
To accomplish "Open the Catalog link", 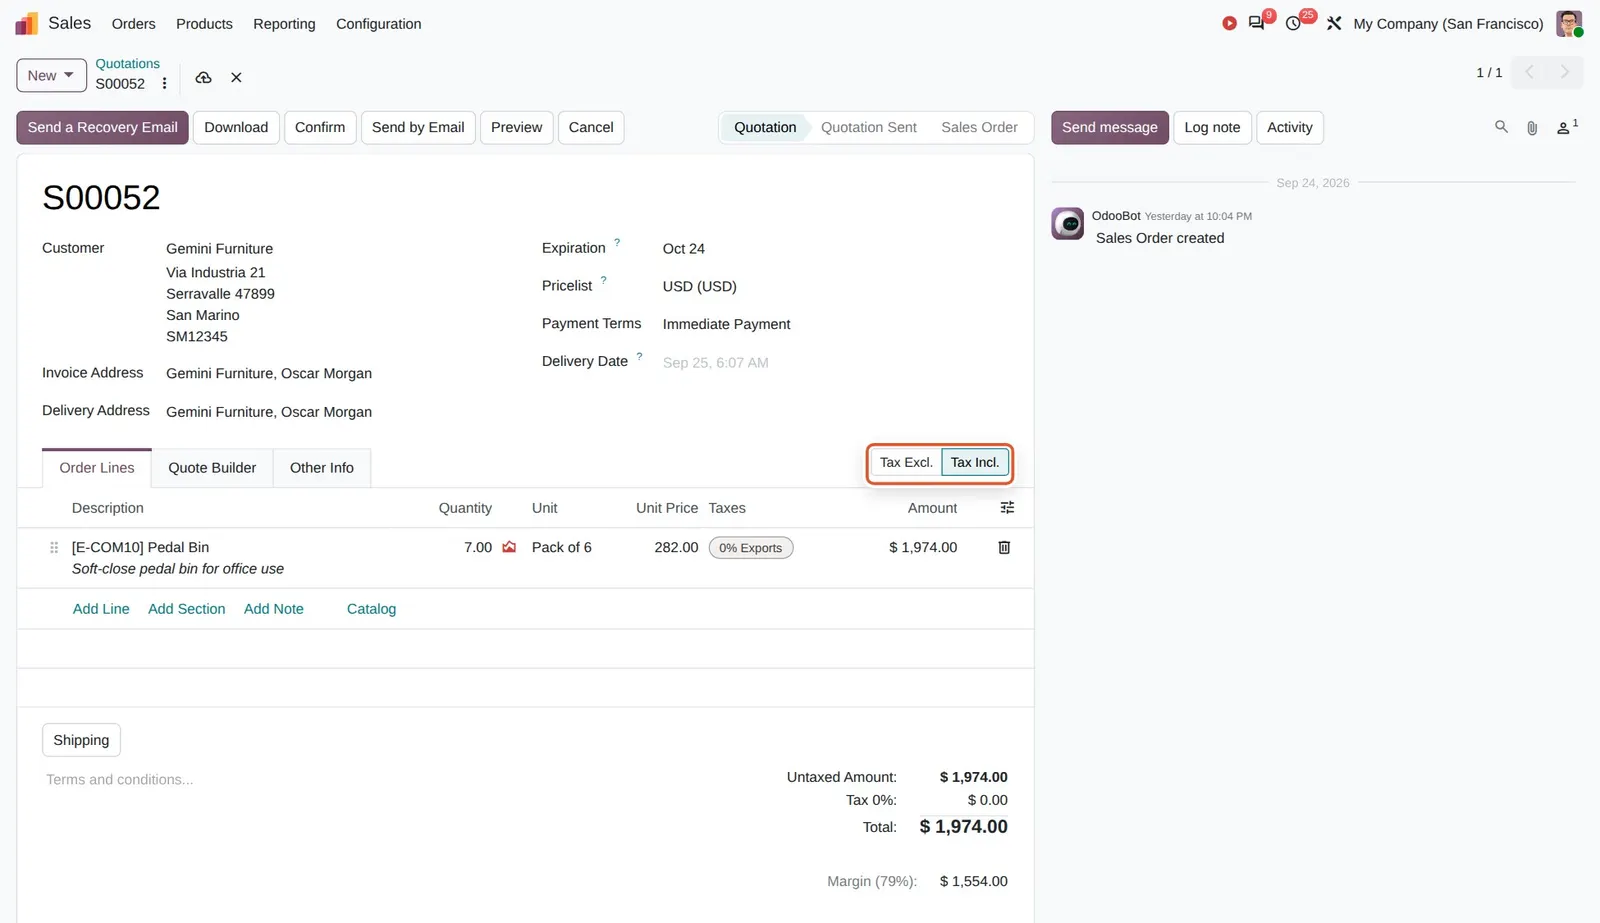I will tap(371, 609).
